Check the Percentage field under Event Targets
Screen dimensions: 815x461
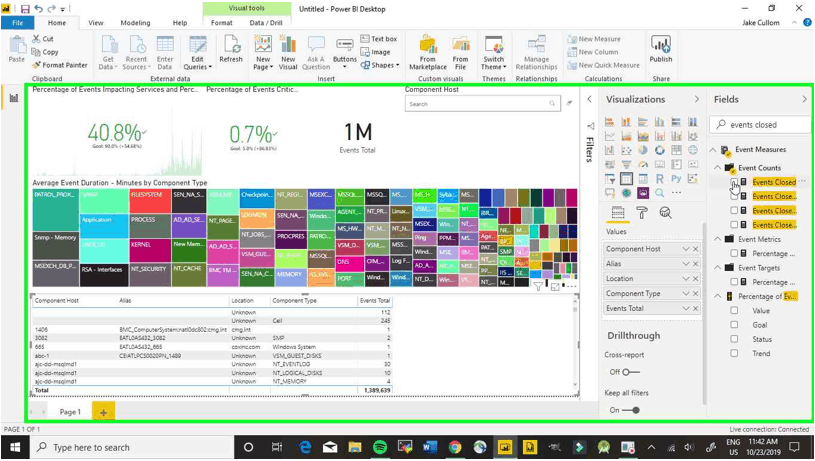pyautogui.click(x=734, y=282)
